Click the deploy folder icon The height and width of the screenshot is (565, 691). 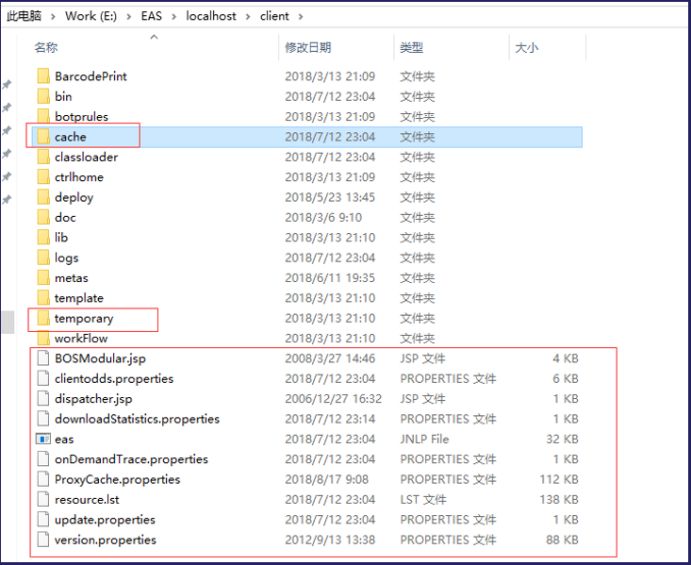pos(43,197)
